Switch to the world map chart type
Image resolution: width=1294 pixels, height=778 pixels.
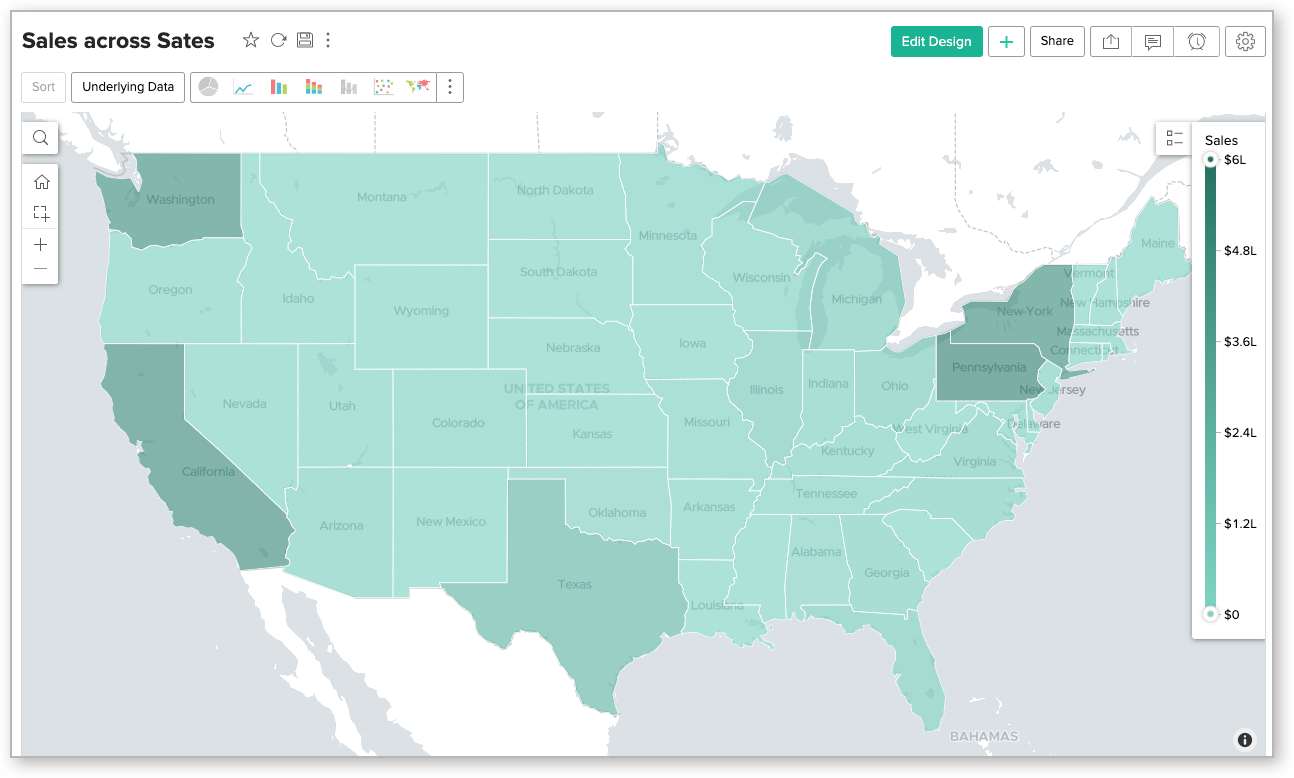[419, 87]
